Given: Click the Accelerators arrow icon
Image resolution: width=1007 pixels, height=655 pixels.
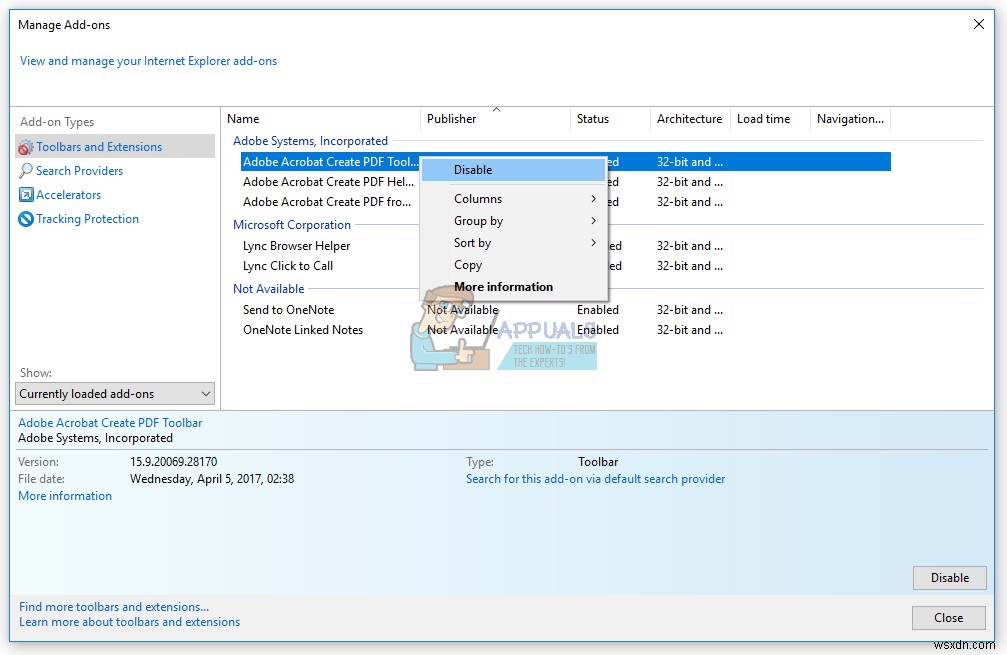Looking at the screenshot, I should pos(29,194).
